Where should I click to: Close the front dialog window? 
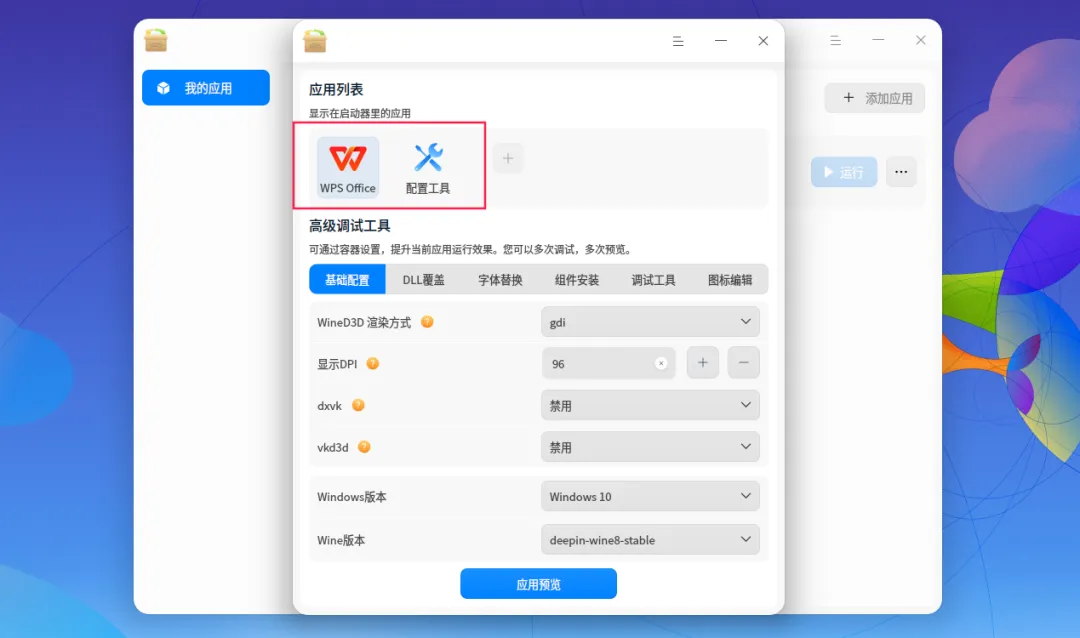coord(763,41)
